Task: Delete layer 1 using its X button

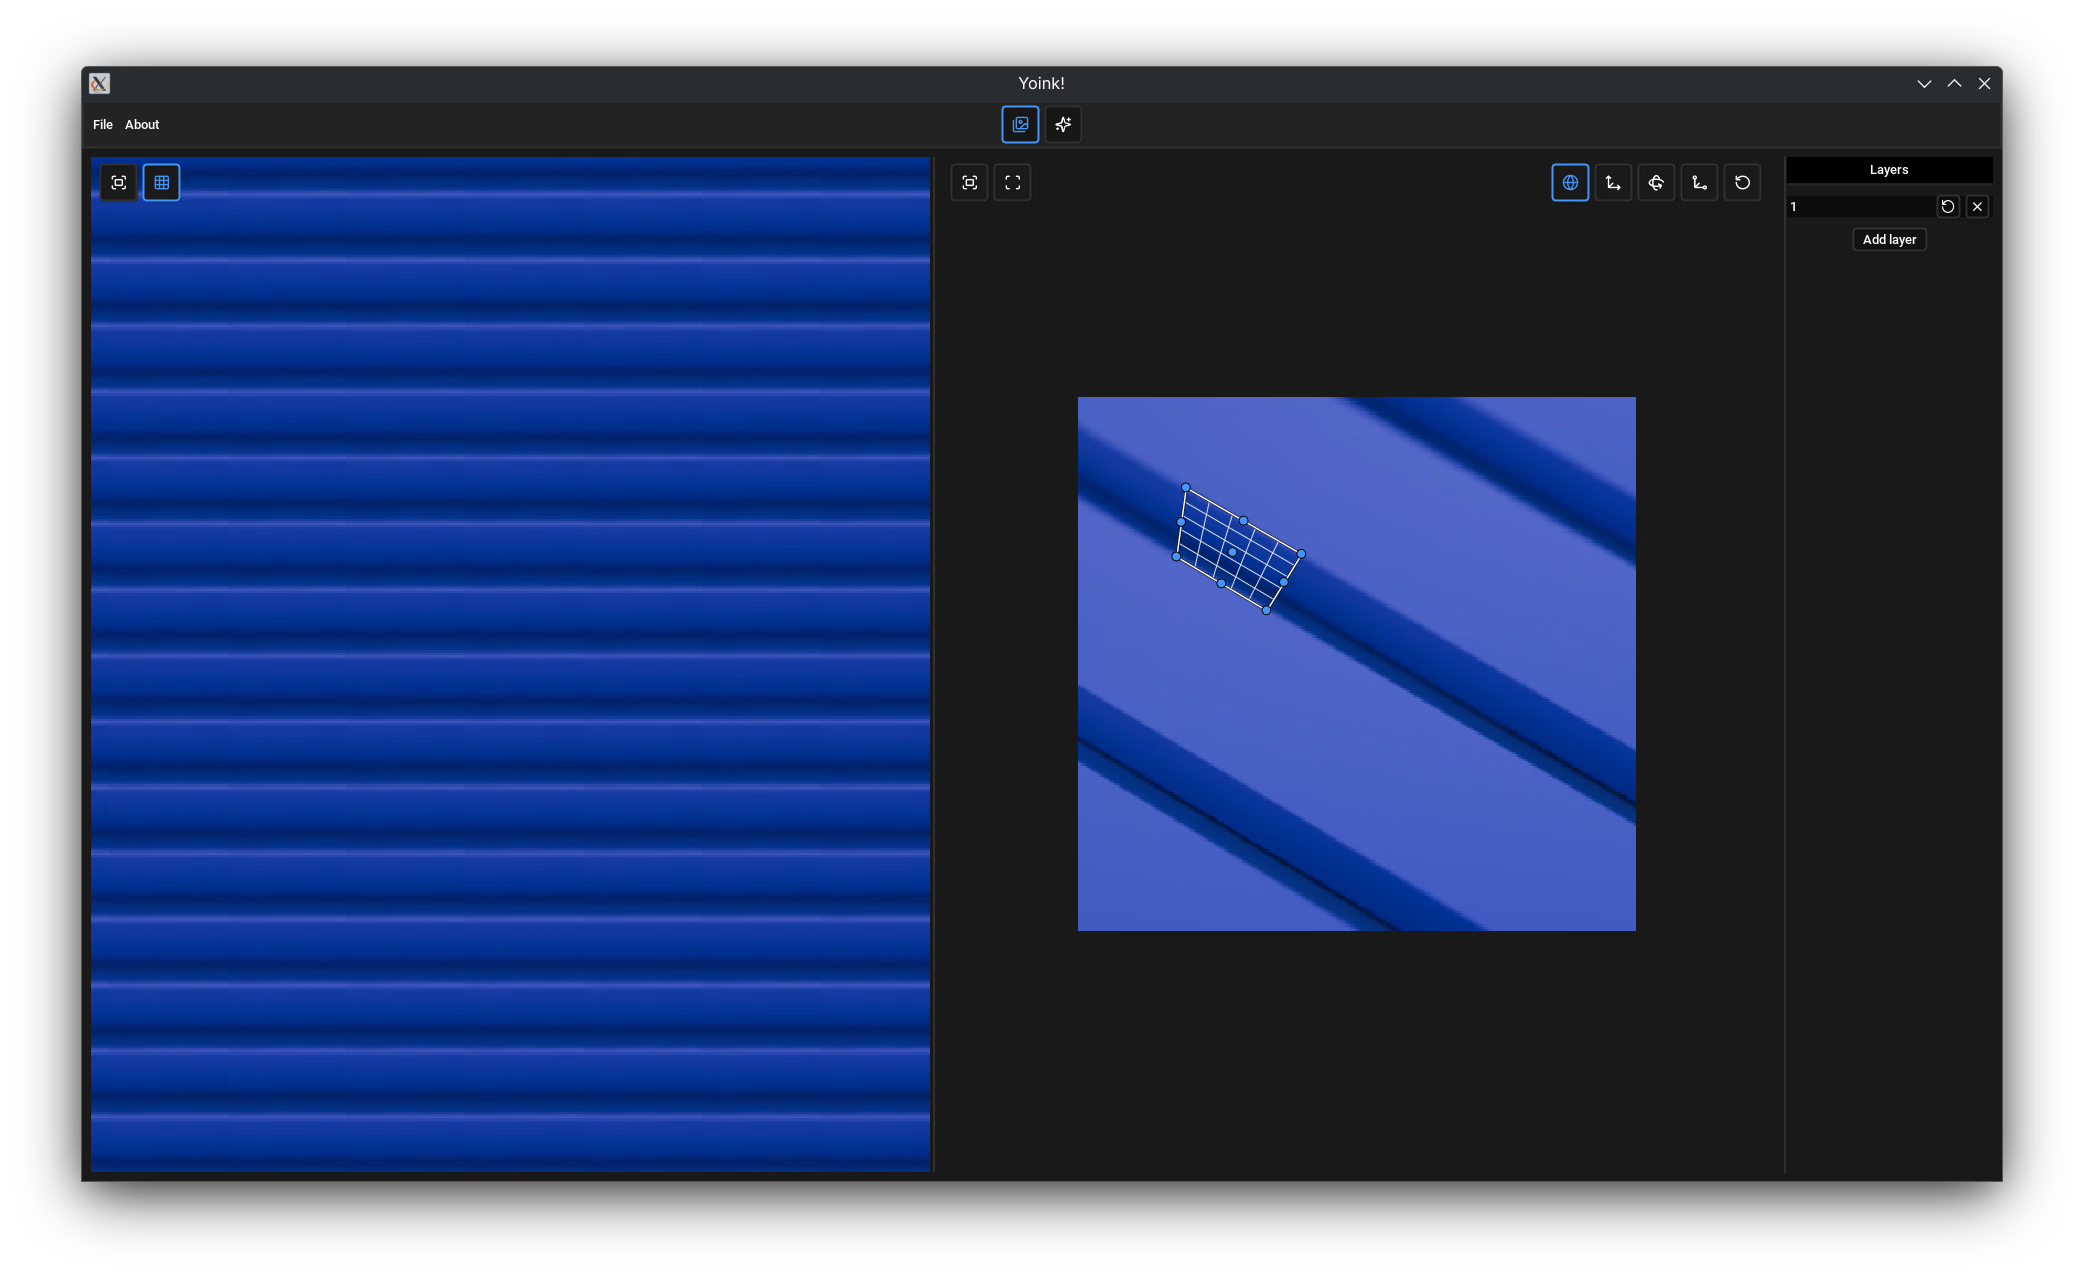Action: point(1977,206)
